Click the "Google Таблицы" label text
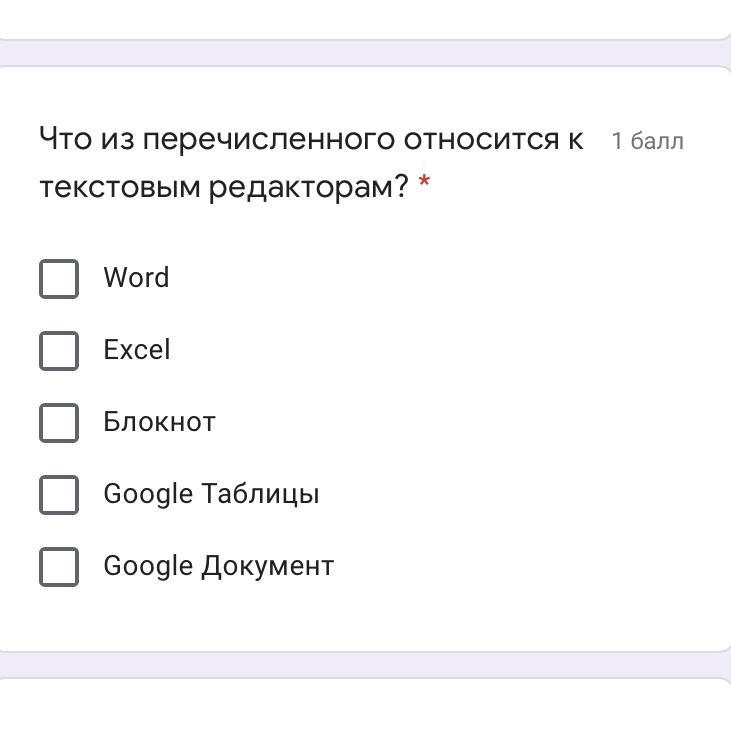 click(211, 494)
